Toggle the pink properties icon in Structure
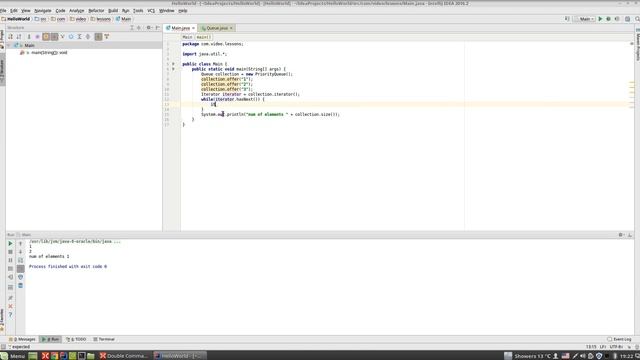This screenshot has height=360, width=640. tap(37, 37)
